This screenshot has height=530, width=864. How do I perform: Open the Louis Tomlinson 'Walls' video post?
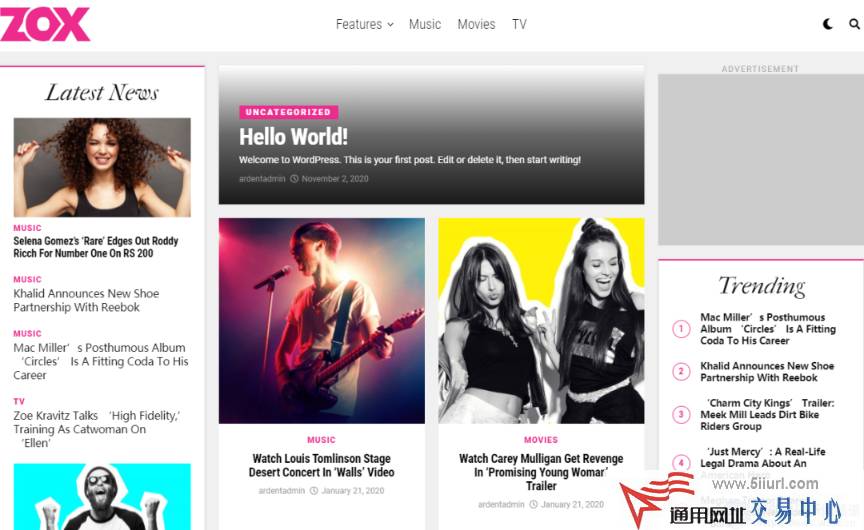[321, 465]
